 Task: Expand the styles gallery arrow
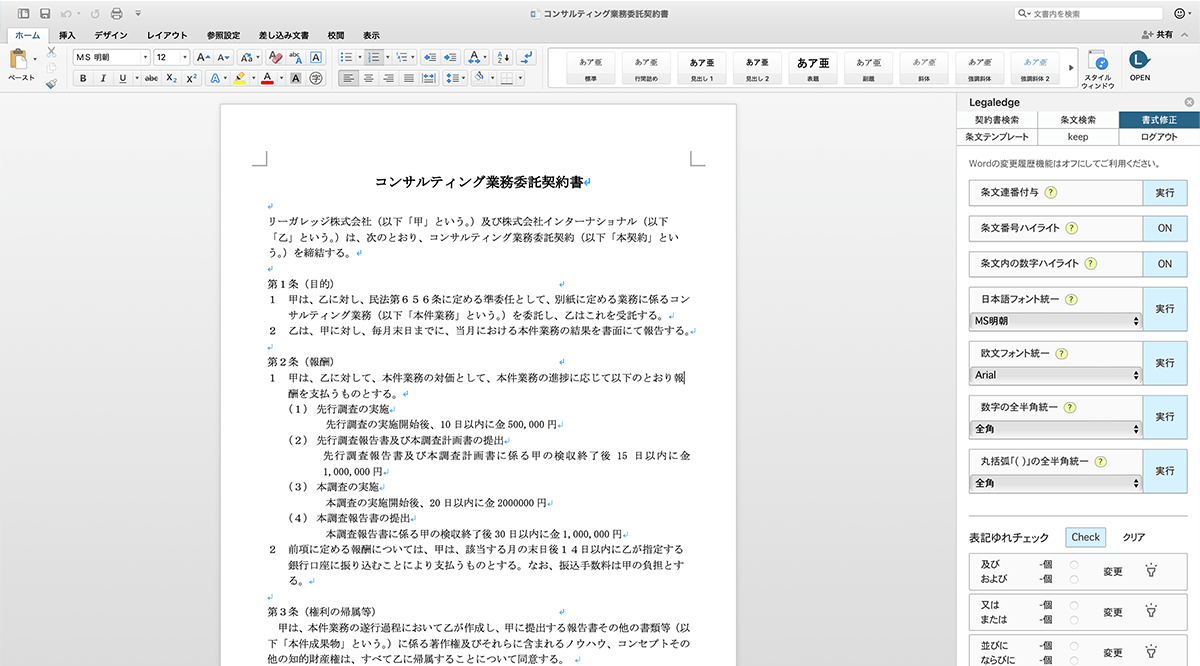pos(1071,68)
